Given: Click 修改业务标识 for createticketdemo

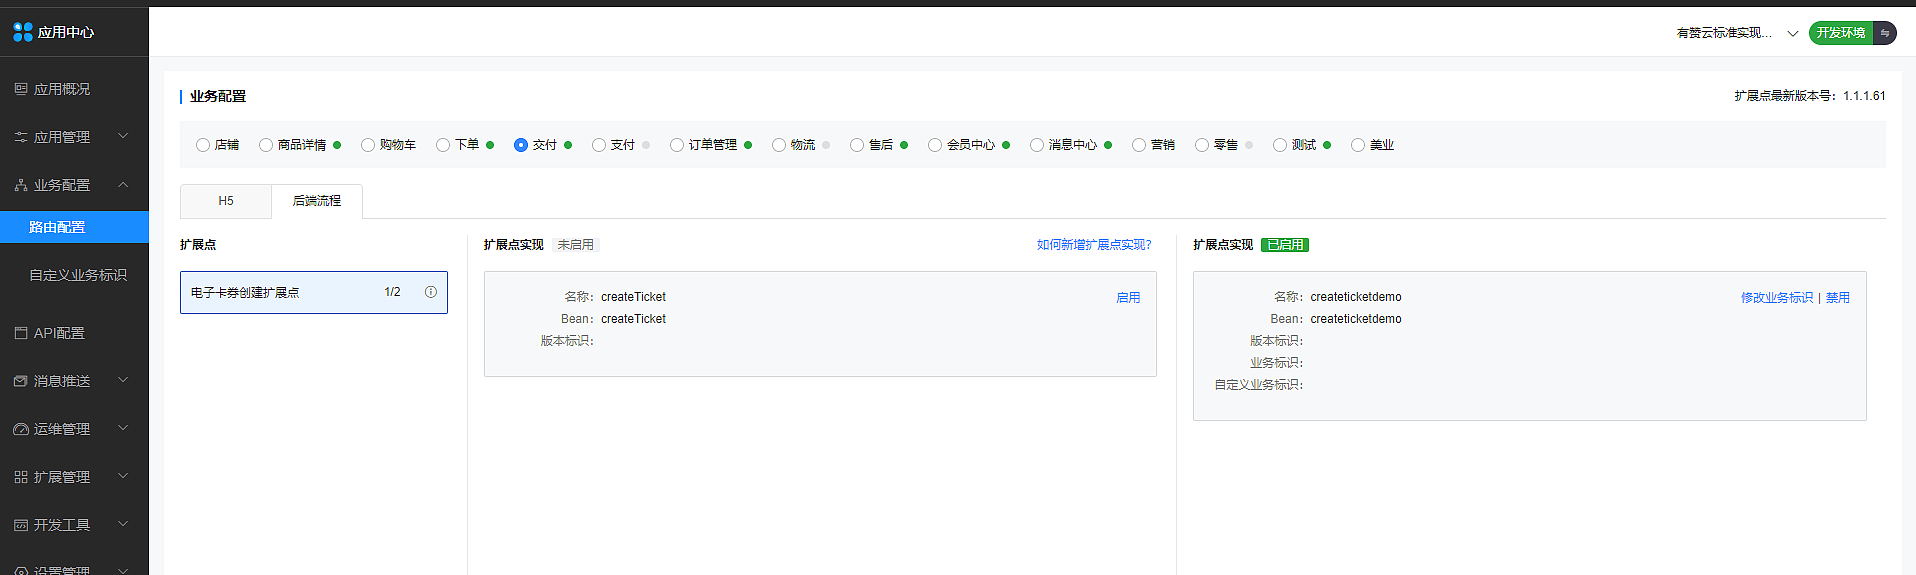Looking at the screenshot, I should coord(1776,298).
